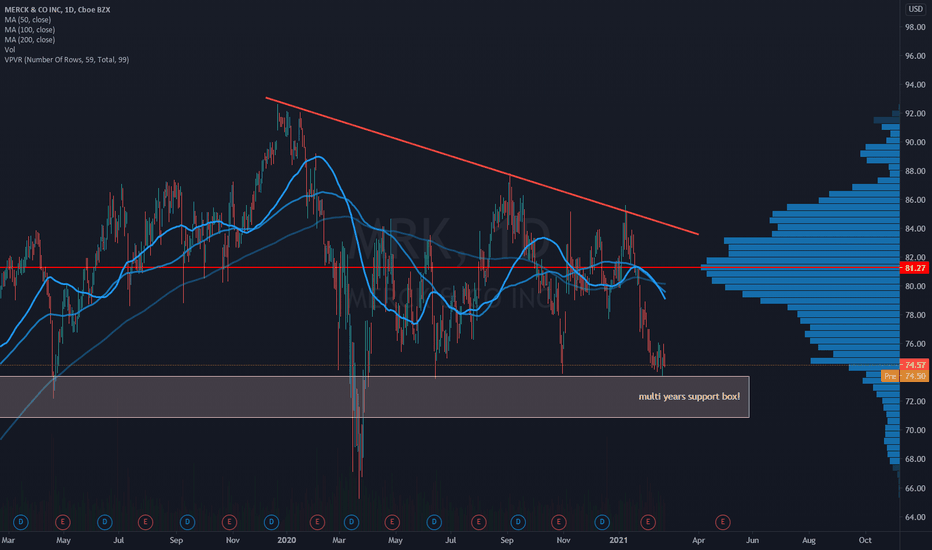Screen dimensions: 932x550
Task: Select the MA (200, close) indicator legend
Action: pyautogui.click(x=30, y=40)
